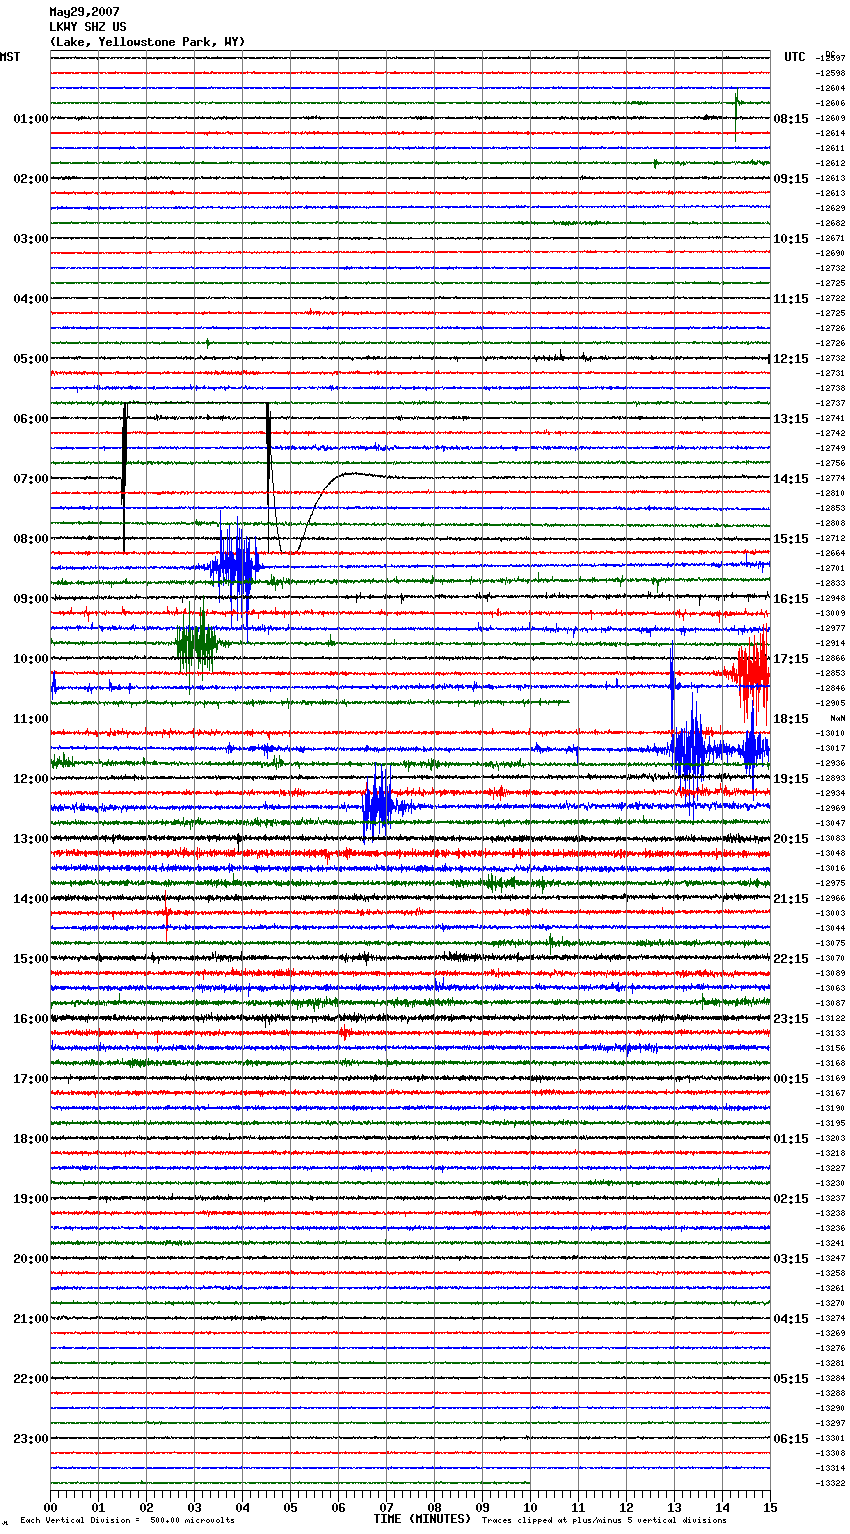Click the "22:00" MST time label
The image size is (850, 1534).
31,1379
